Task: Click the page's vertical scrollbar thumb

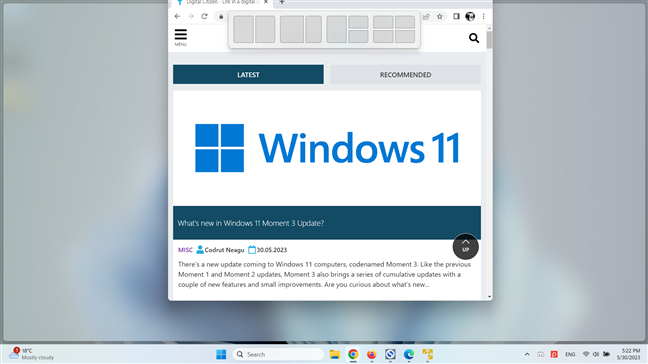Action: pyautogui.click(x=489, y=40)
